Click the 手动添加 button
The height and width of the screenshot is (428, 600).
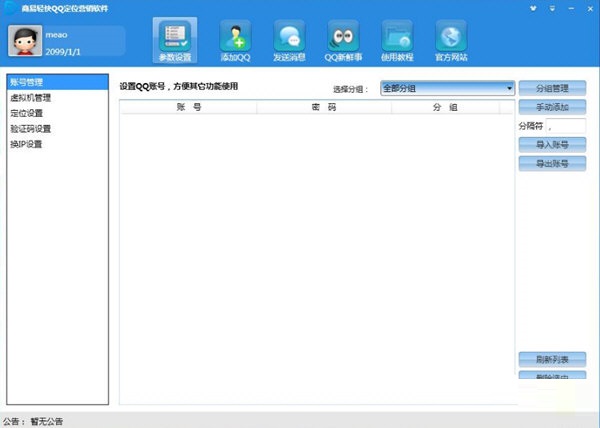point(552,107)
